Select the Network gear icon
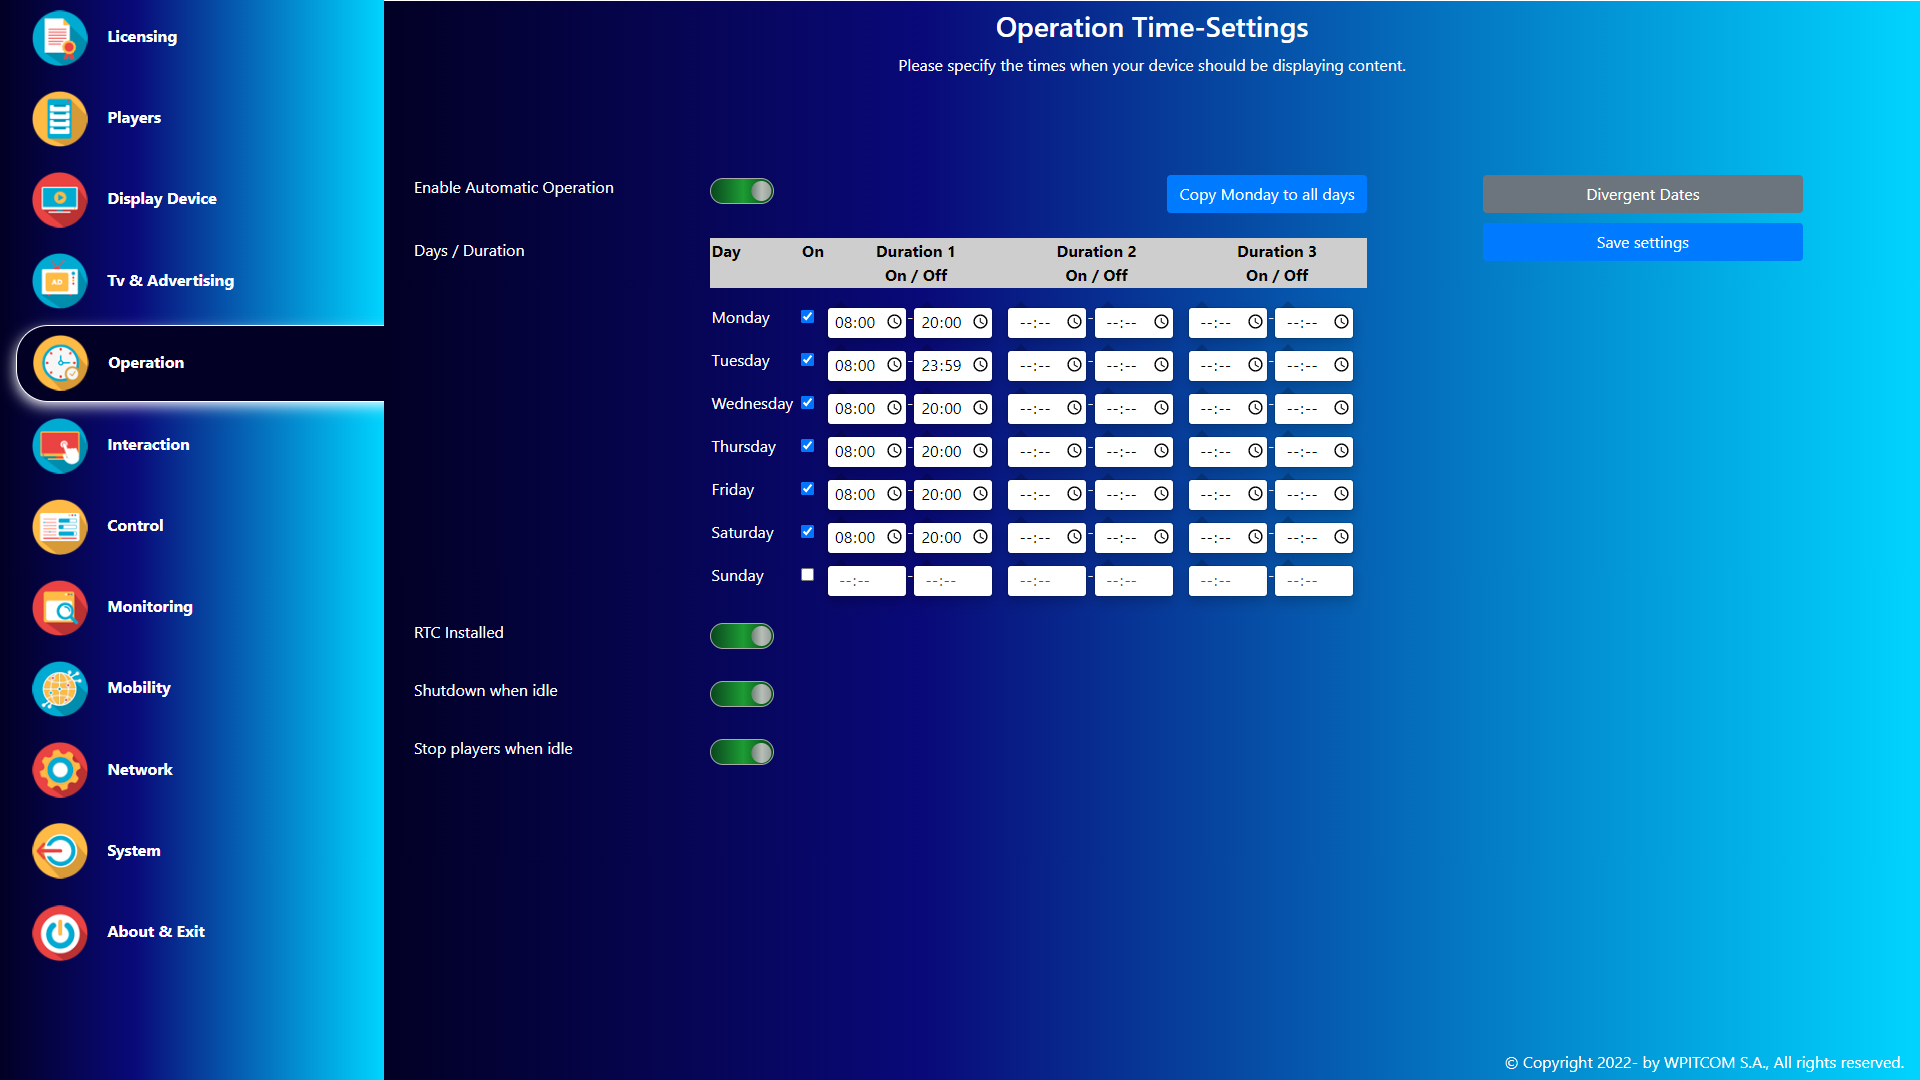Screen dimensions: 1920x1080 60,770
